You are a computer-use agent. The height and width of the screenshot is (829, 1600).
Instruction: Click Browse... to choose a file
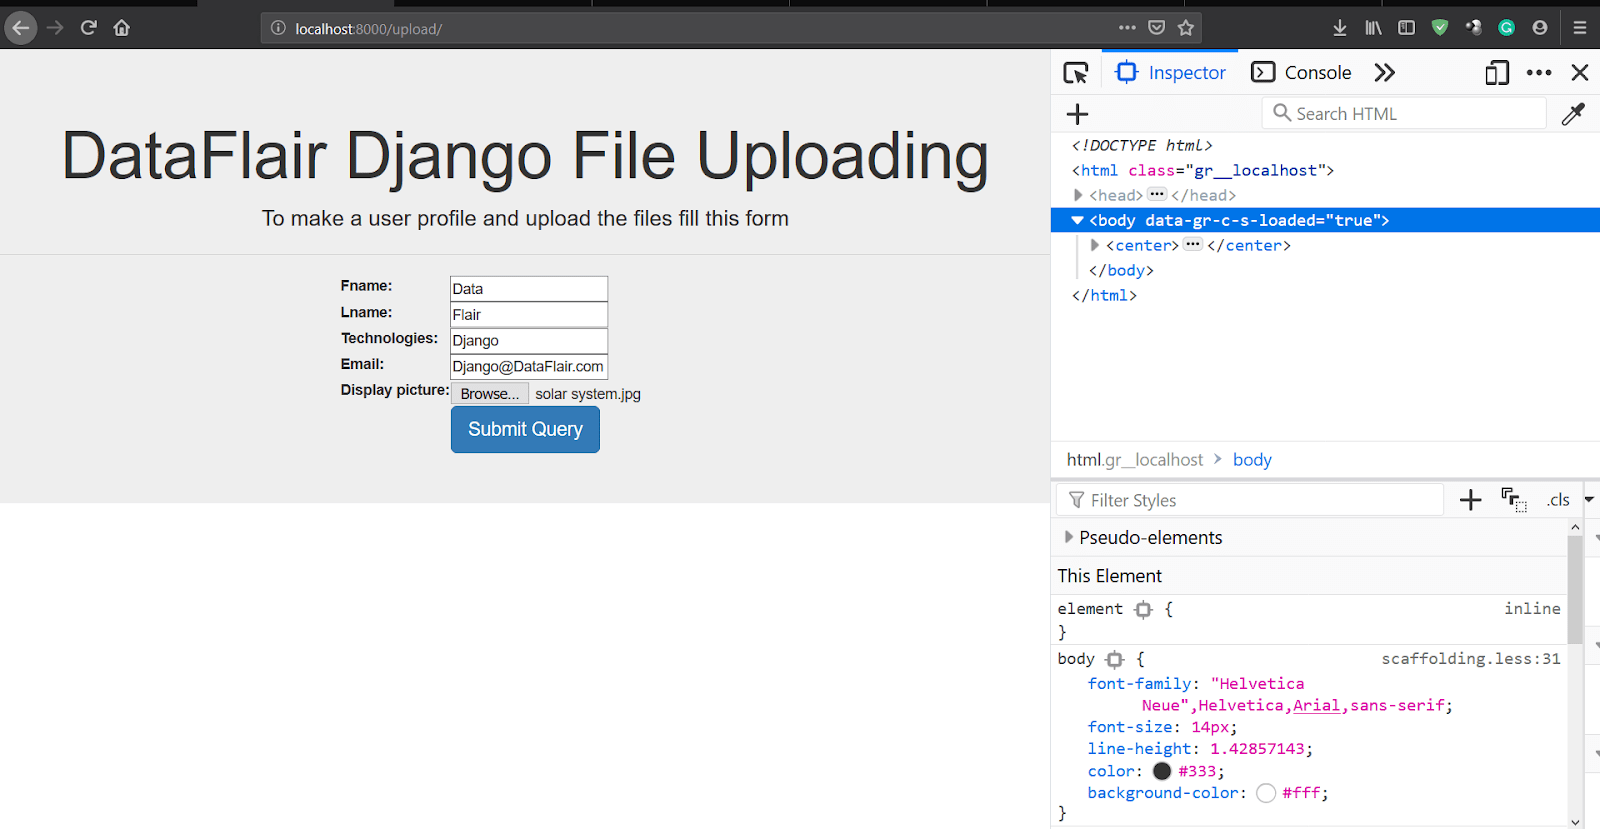click(490, 394)
